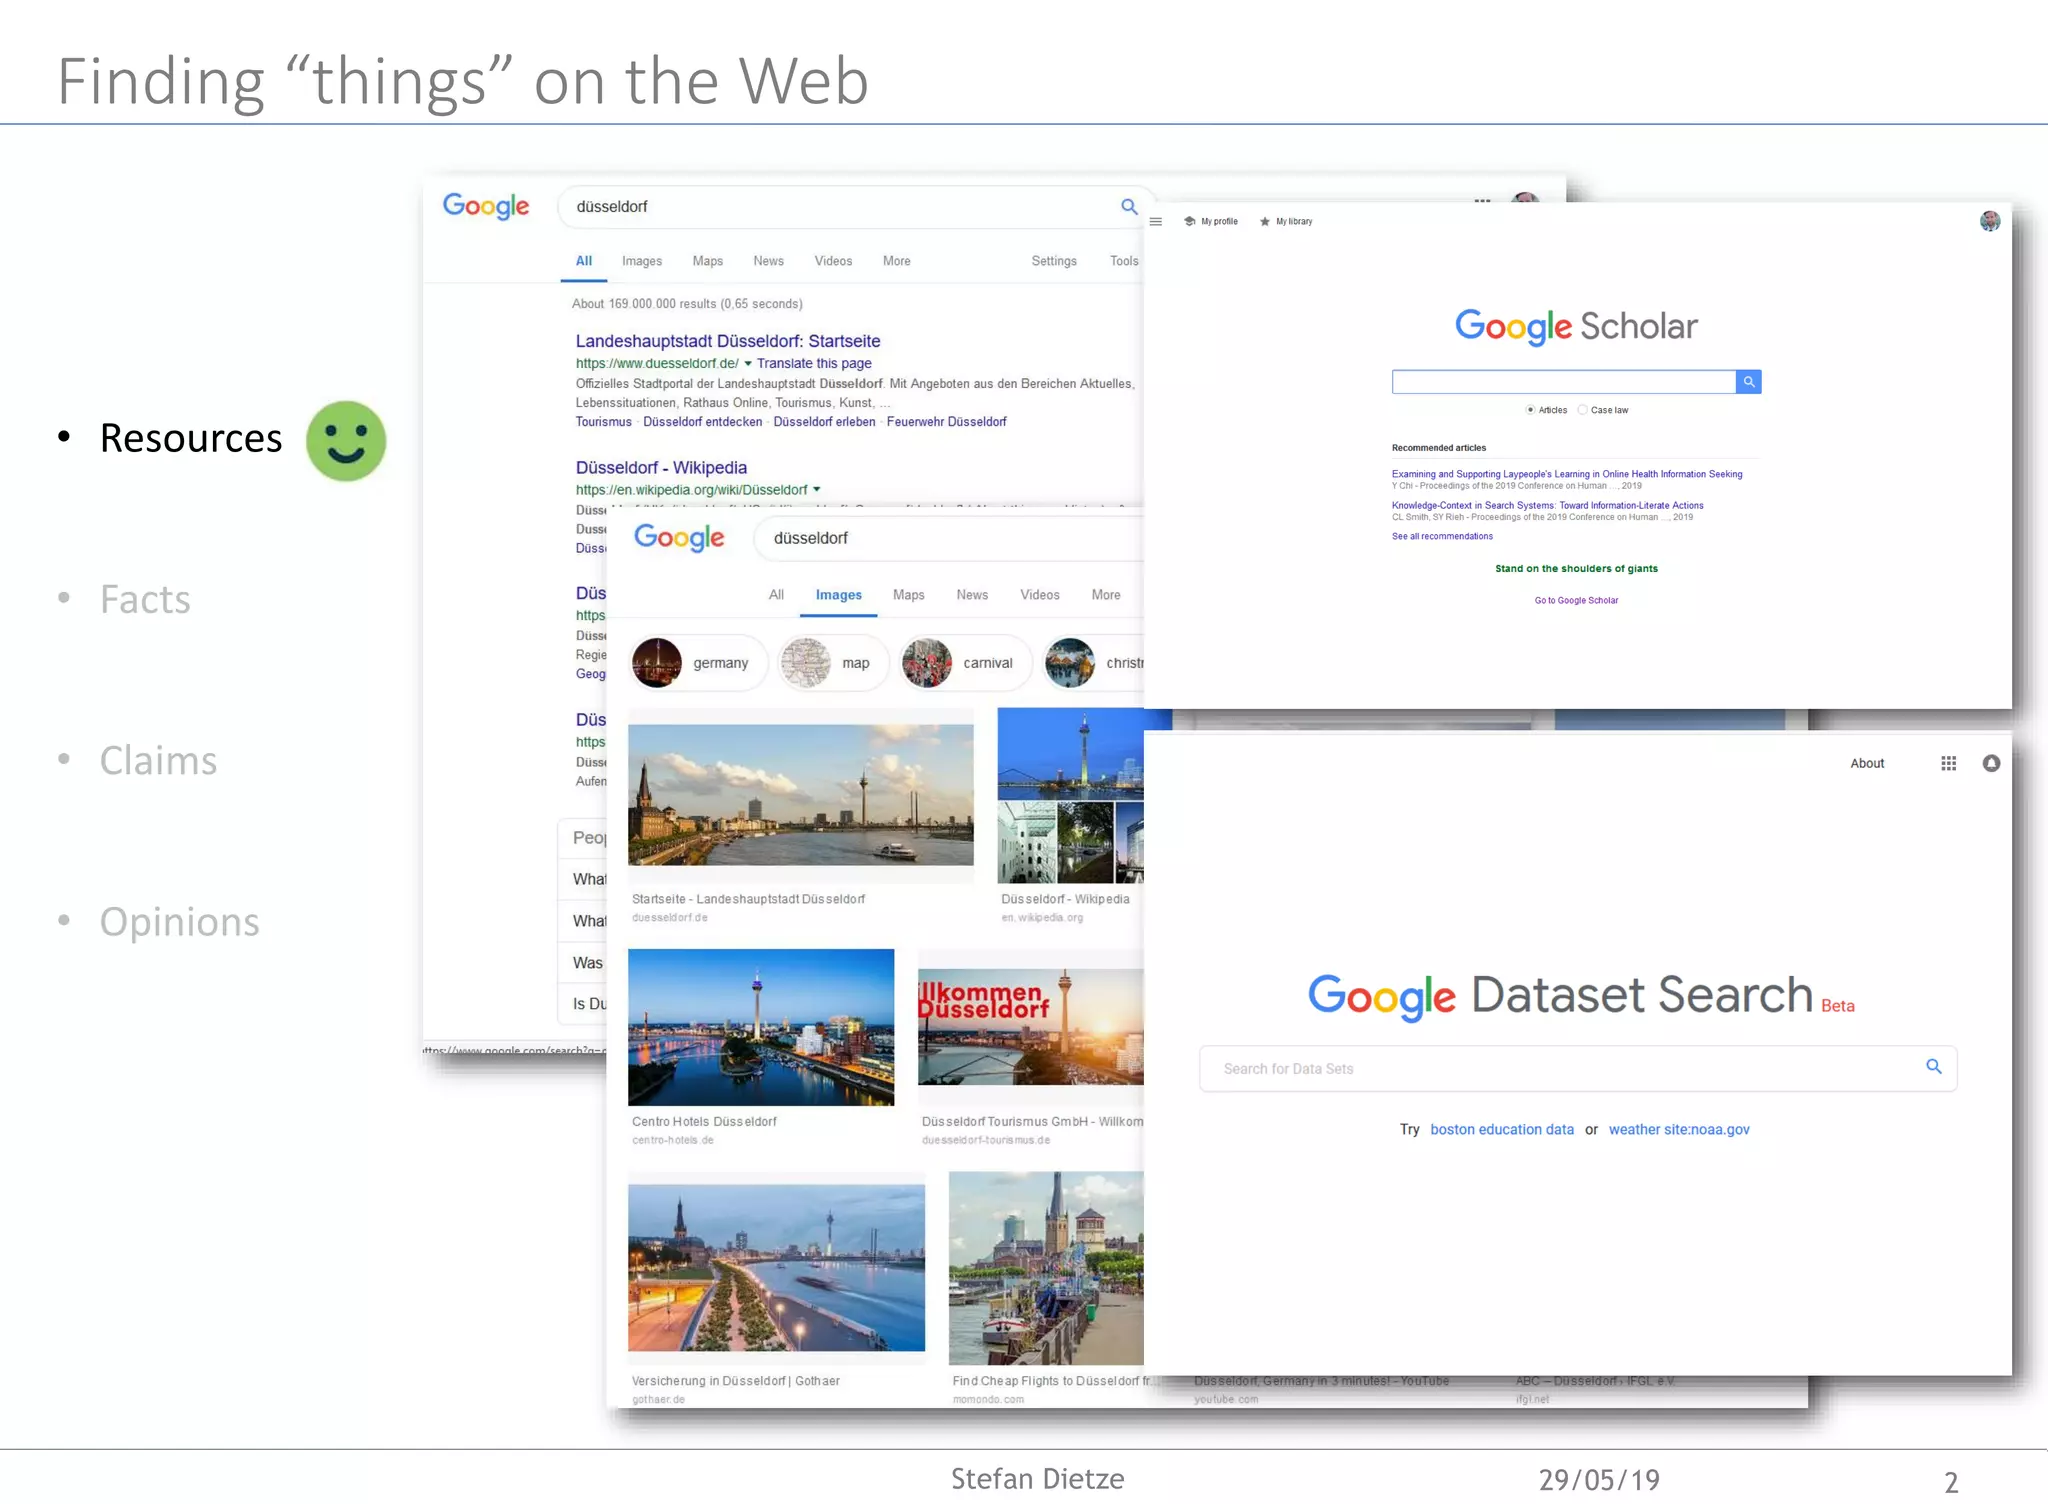Open Maps tab in web search window

coord(708,261)
